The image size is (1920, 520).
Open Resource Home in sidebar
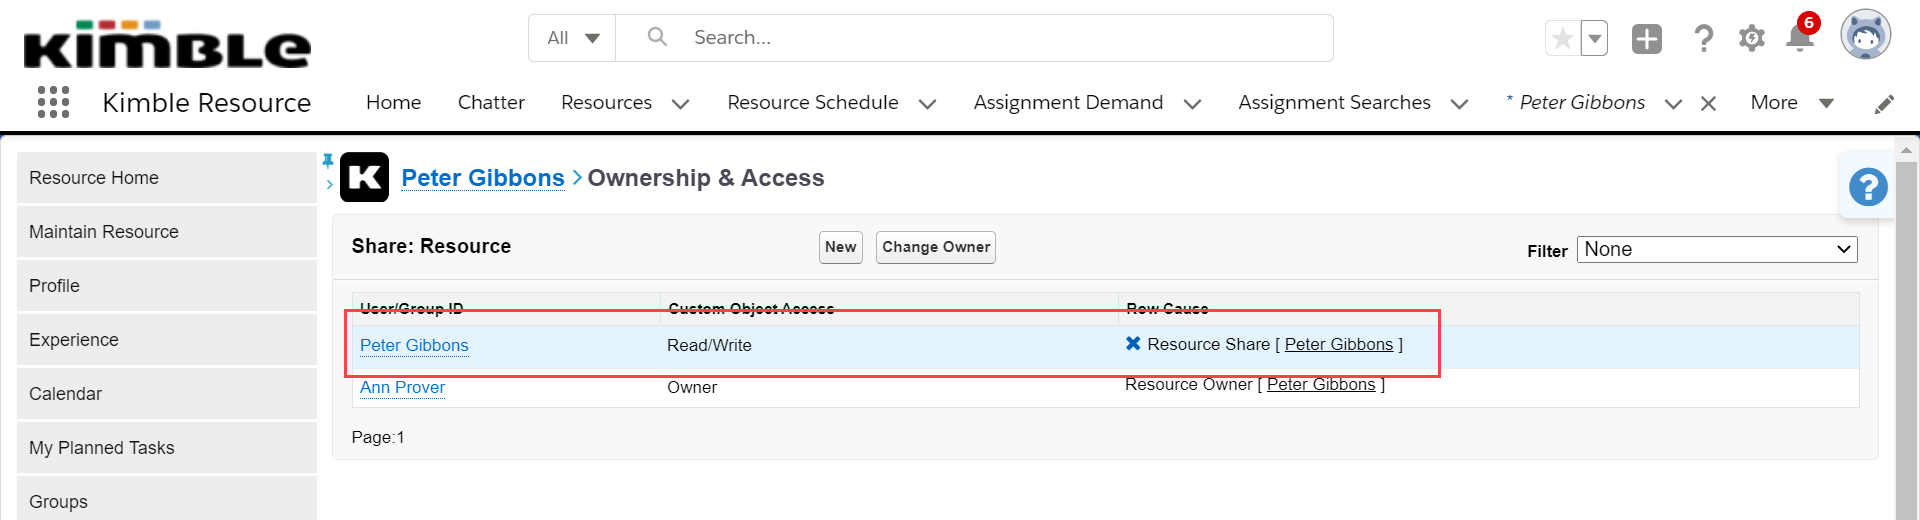[x=167, y=178]
